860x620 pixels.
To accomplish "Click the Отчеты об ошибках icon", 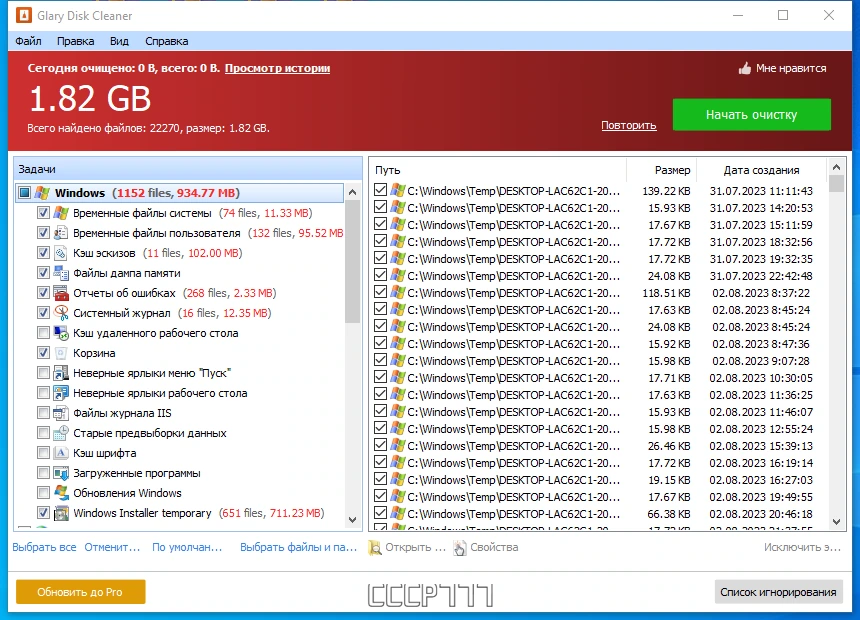I will tap(61, 293).
